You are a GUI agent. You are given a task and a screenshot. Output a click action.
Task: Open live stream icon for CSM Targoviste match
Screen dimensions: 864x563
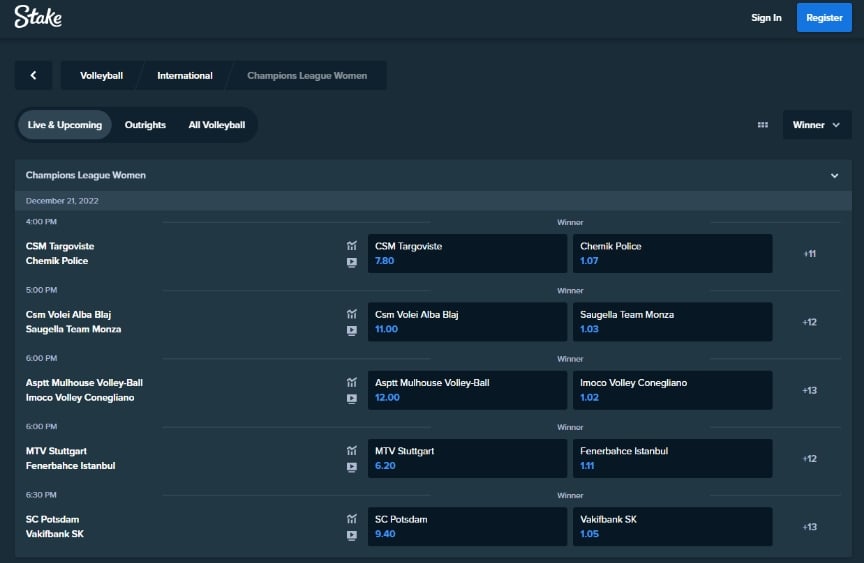point(351,262)
